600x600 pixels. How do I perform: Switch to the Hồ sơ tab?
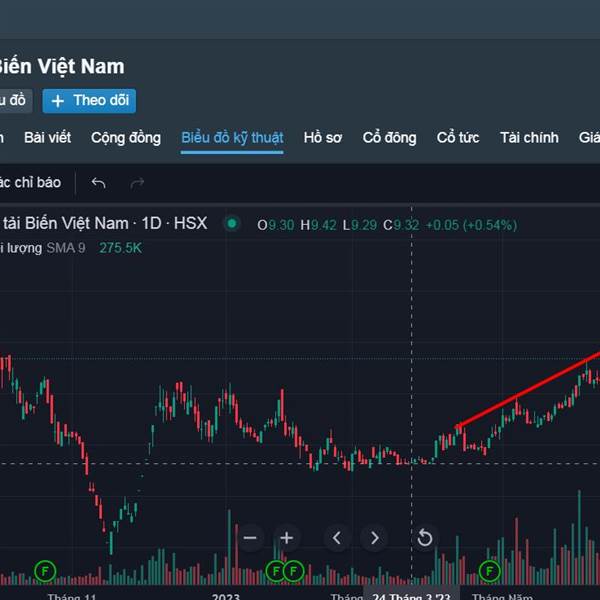[323, 138]
